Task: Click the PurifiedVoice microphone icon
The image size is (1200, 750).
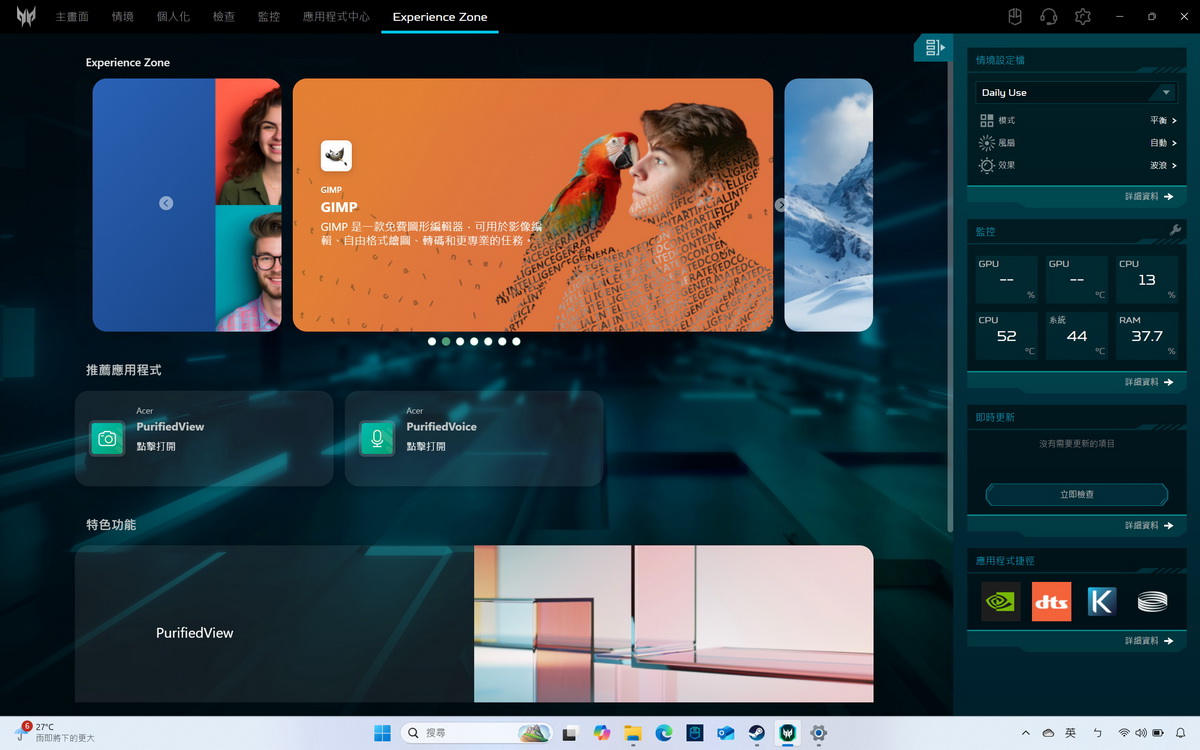Action: click(x=377, y=438)
